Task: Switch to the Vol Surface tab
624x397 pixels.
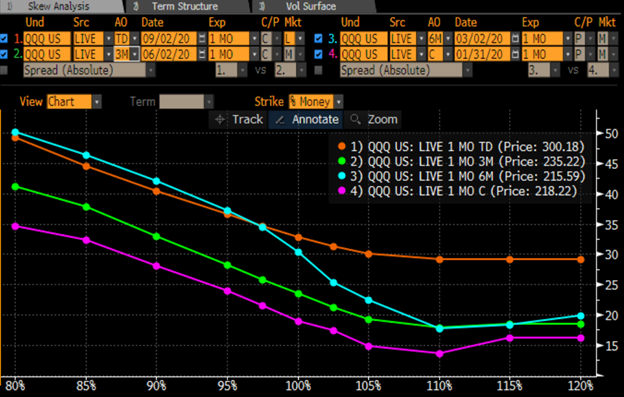Action: [311, 6]
